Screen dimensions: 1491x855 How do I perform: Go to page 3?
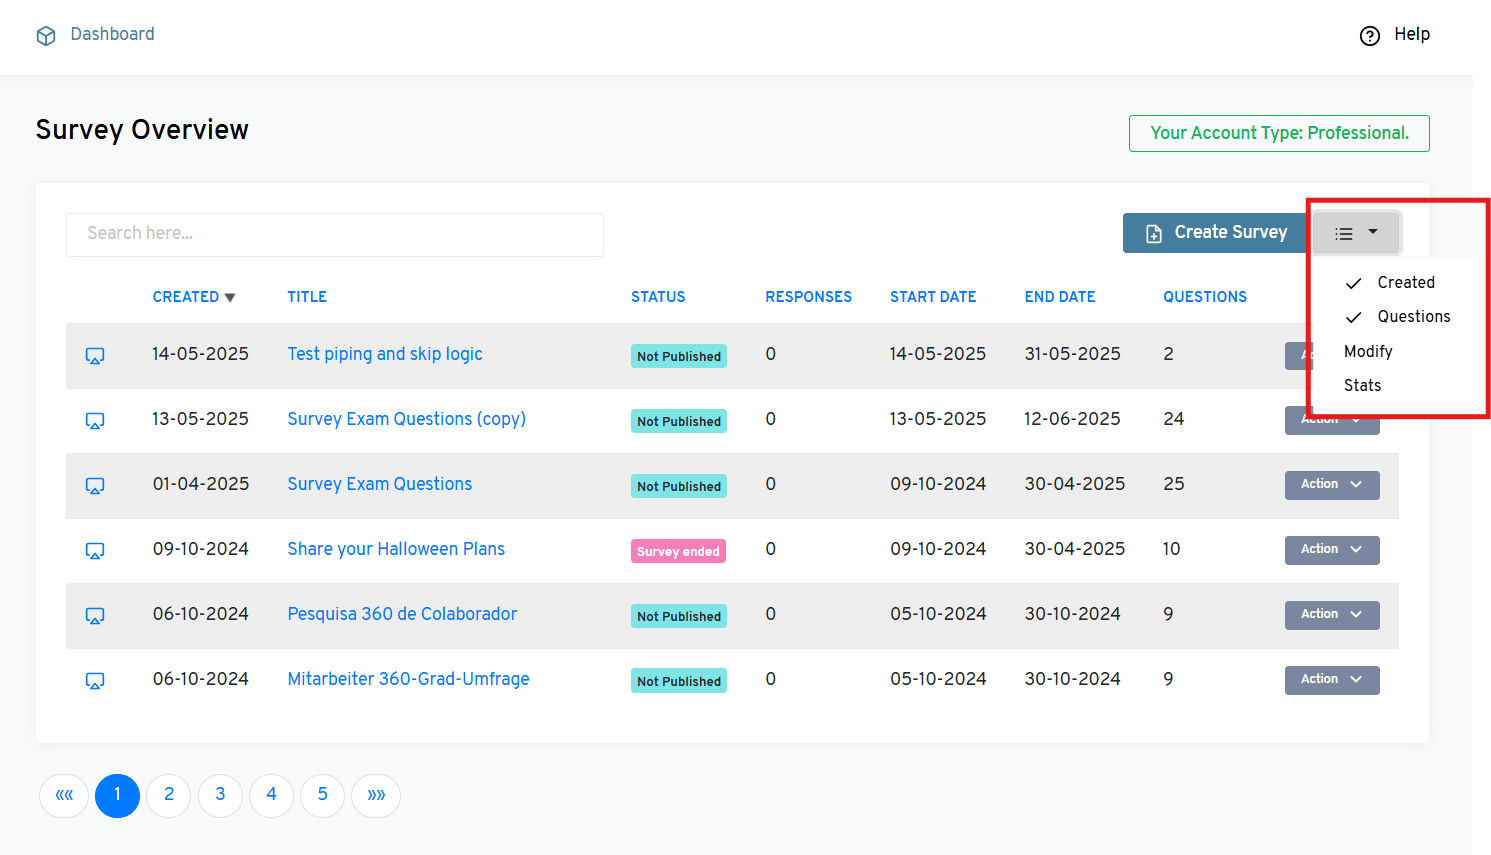[220, 796]
